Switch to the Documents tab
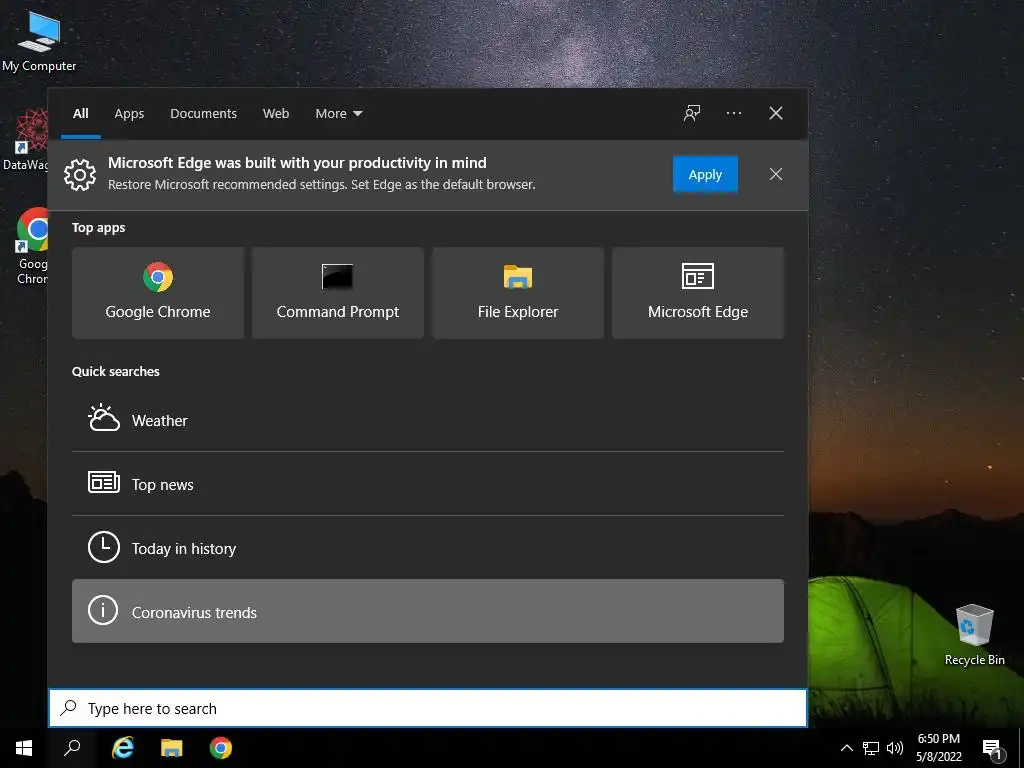Viewport: 1024px width, 768px height. click(x=203, y=114)
